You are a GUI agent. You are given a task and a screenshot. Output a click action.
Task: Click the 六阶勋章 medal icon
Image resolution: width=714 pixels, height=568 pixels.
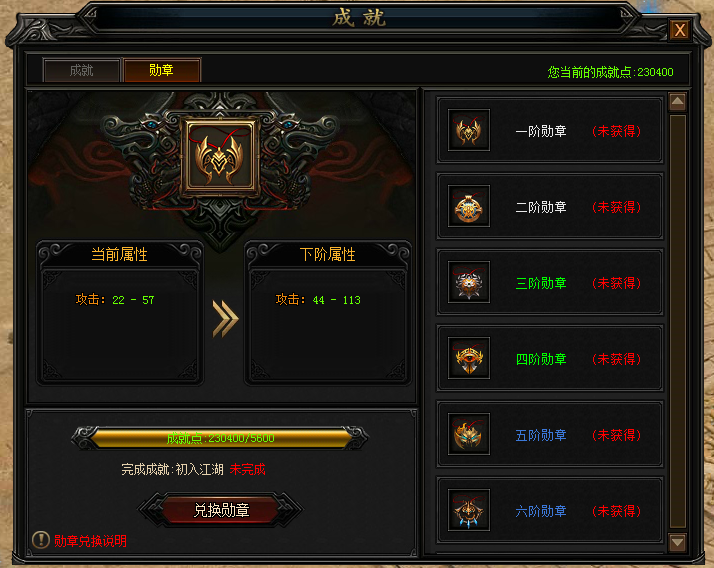(x=469, y=511)
